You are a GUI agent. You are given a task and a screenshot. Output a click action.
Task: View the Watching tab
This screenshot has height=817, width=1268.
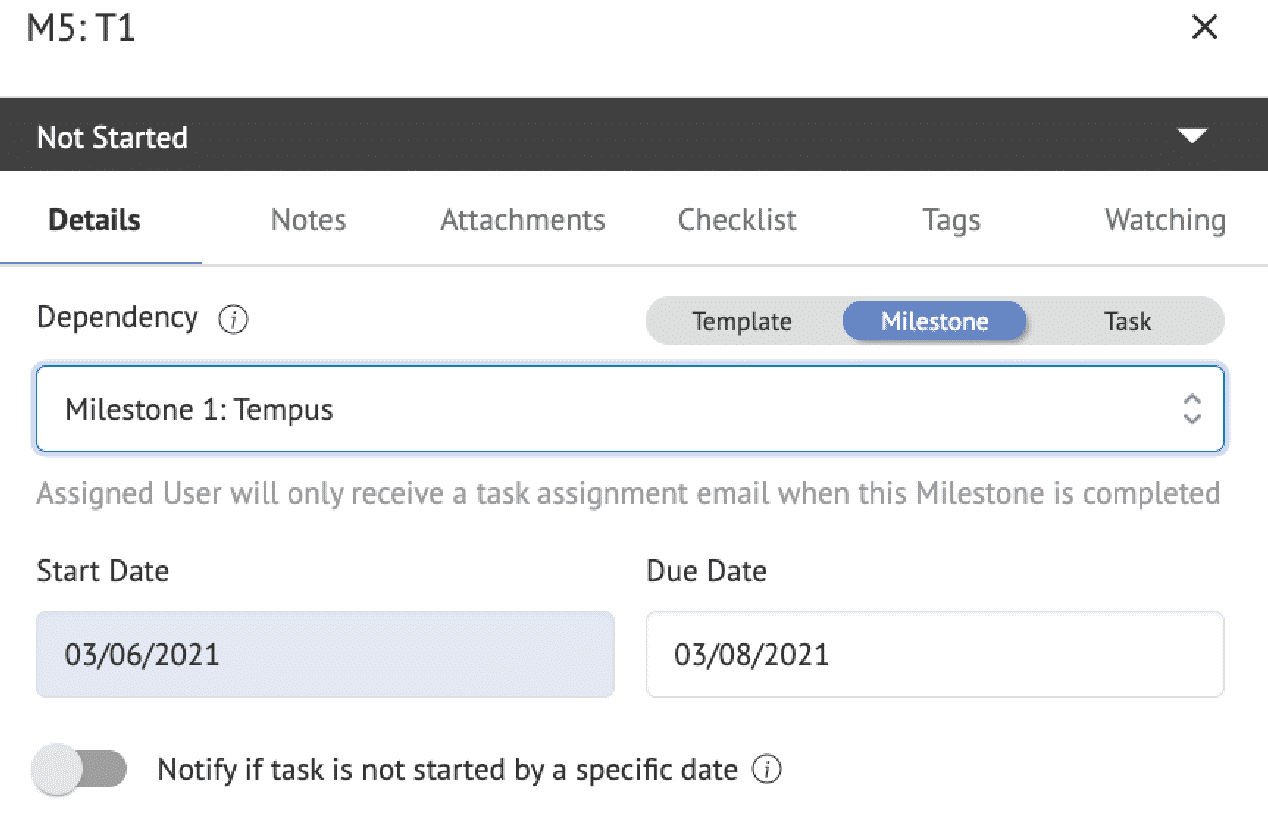(x=1165, y=220)
